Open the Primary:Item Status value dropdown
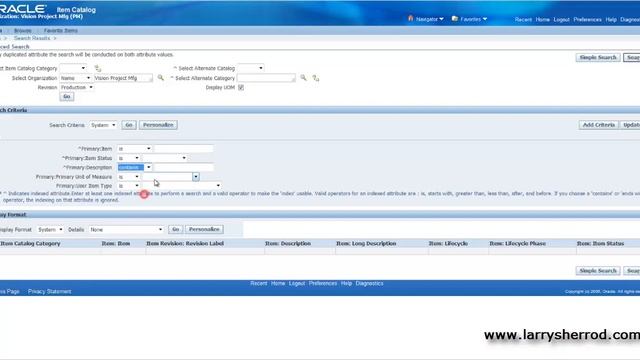 (x=165, y=158)
